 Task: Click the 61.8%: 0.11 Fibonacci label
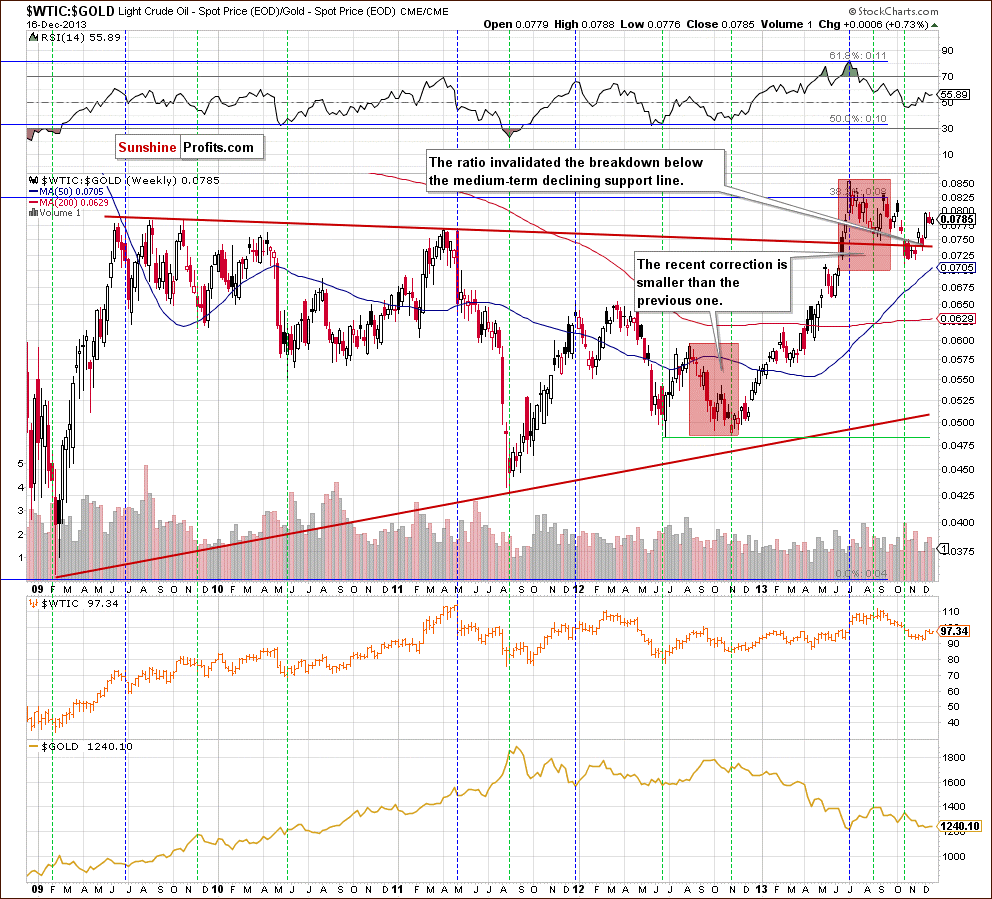[x=858, y=56]
